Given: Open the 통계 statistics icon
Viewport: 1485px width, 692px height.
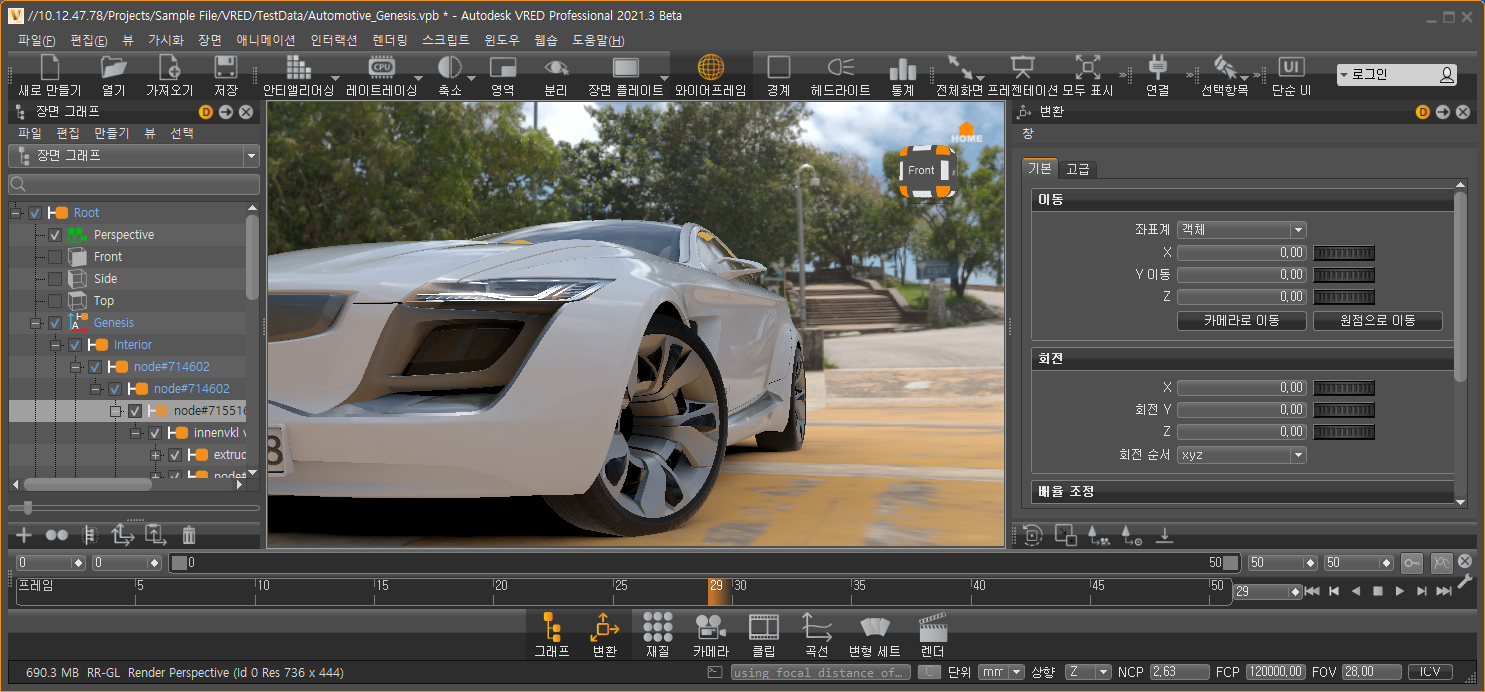Looking at the screenshot, I should click(x=902, y=68).
